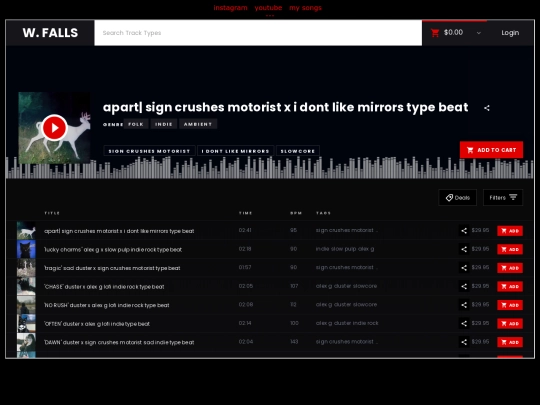540x405 pixels.
Task: Select the INDIE genre tag
Action: 164,124
